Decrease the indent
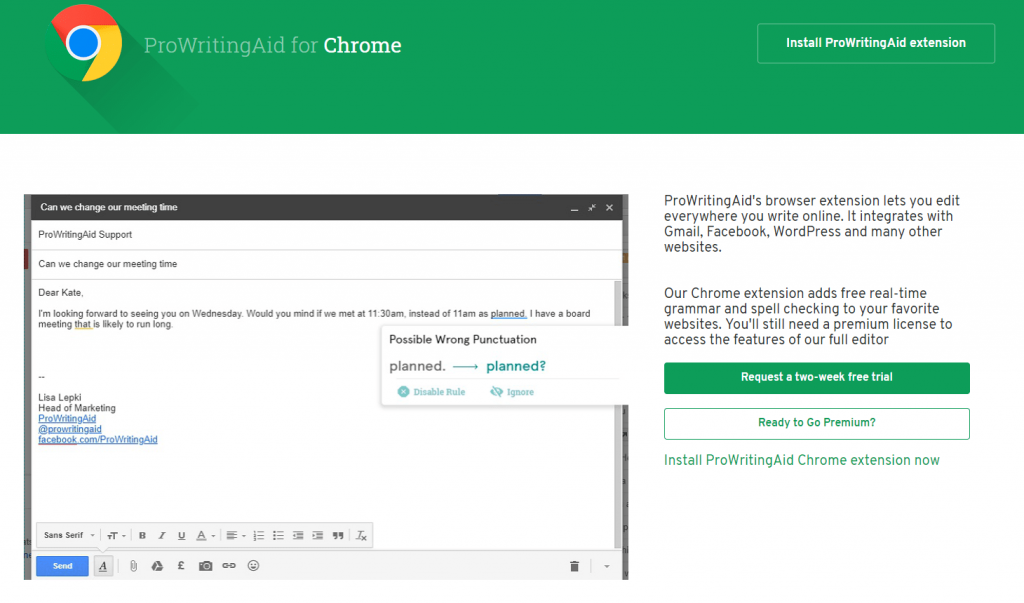 pyautogui.click(x=298, y=536)
